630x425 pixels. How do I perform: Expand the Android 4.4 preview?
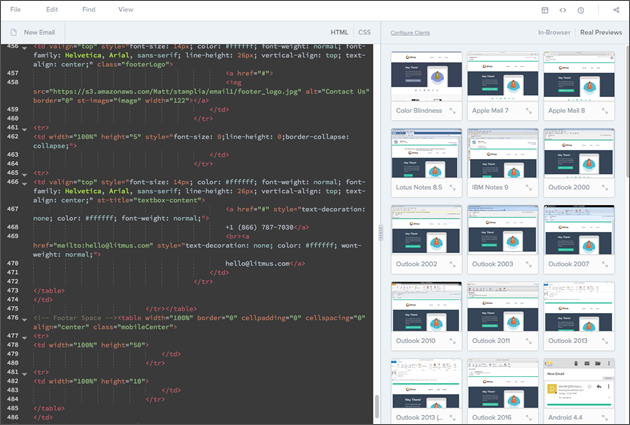tap(605, 418)
